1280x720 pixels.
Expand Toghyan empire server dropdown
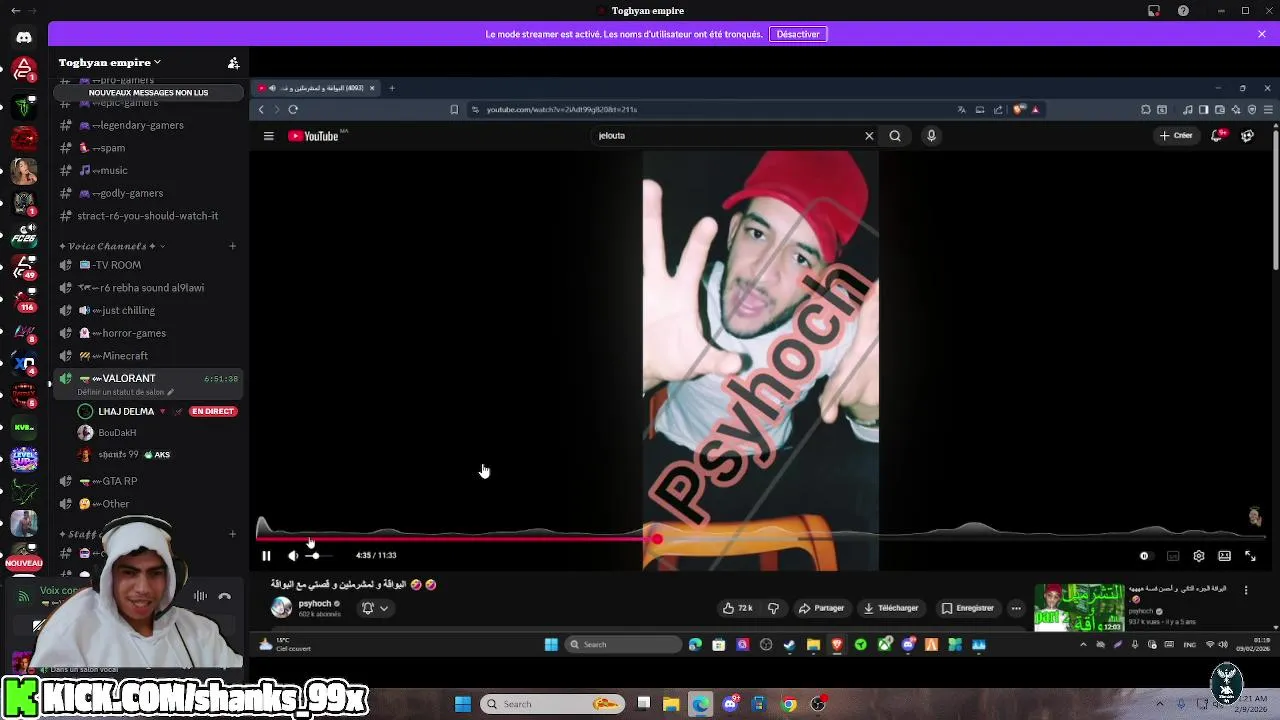coord(110,63)
